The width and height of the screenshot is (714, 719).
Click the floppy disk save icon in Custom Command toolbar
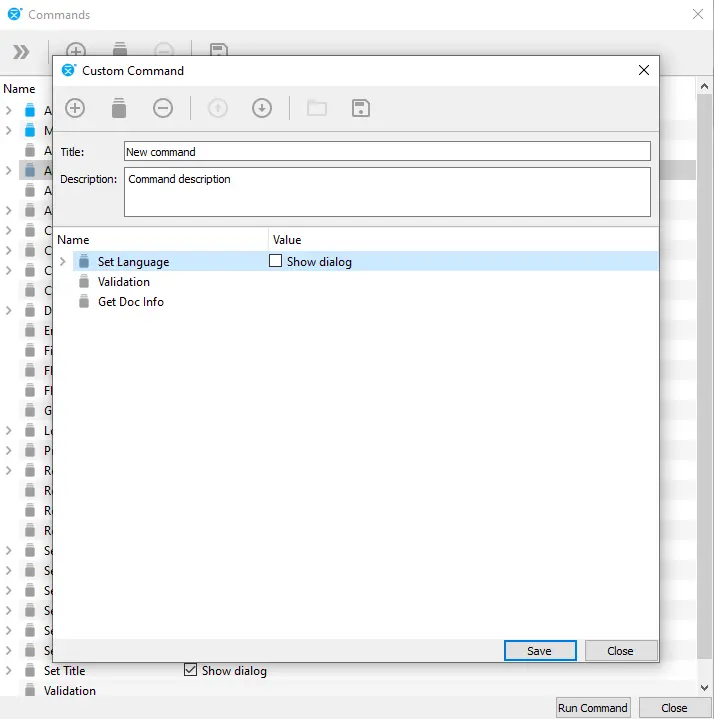click(361, 108)
